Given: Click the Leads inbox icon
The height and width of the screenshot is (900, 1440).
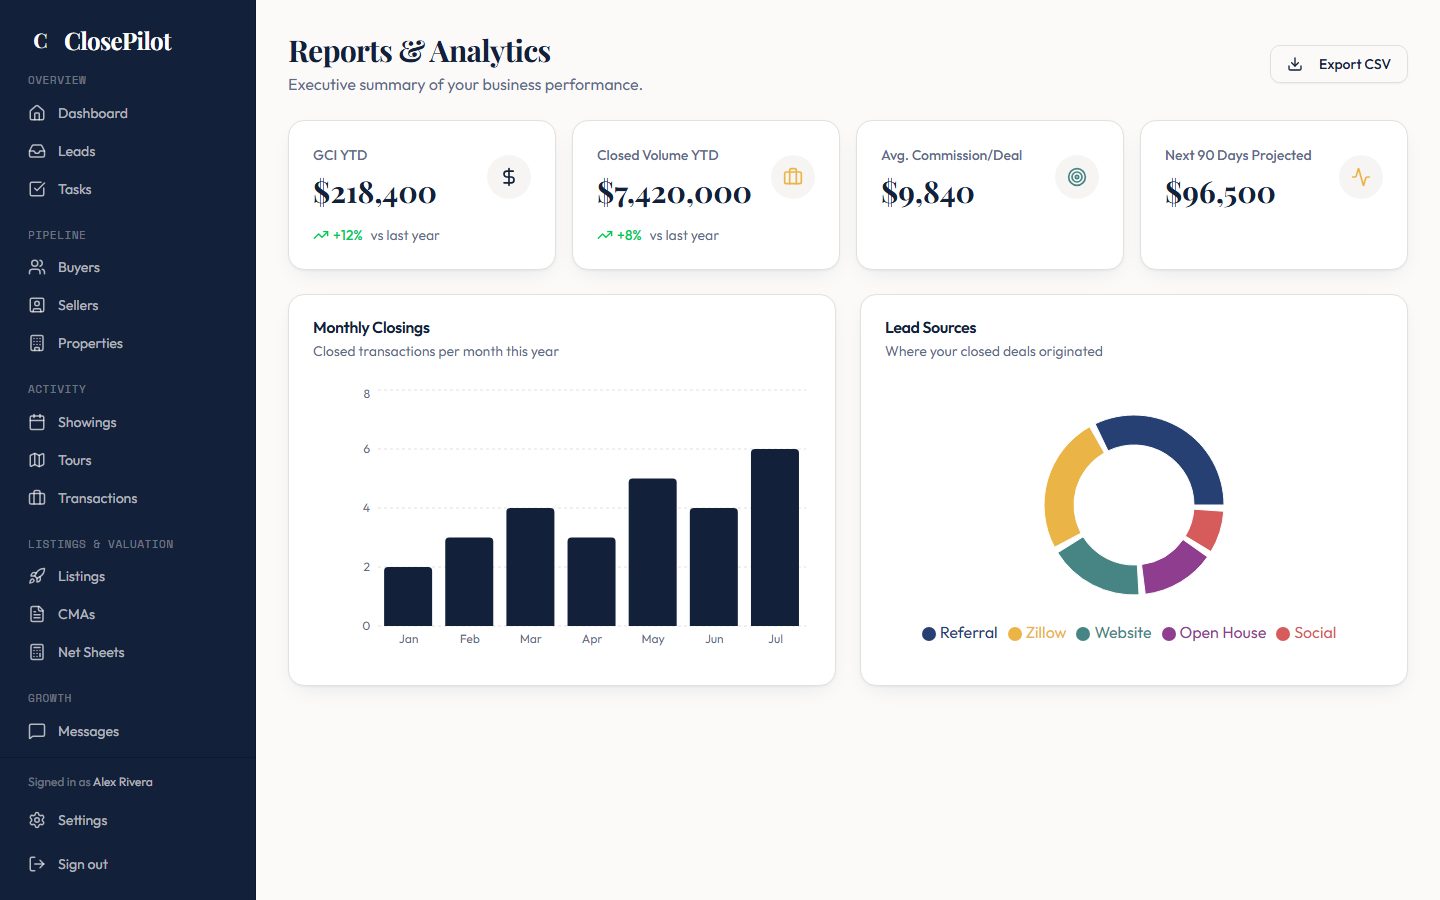Looking at the screenshot, I should [x=37, y=151].
